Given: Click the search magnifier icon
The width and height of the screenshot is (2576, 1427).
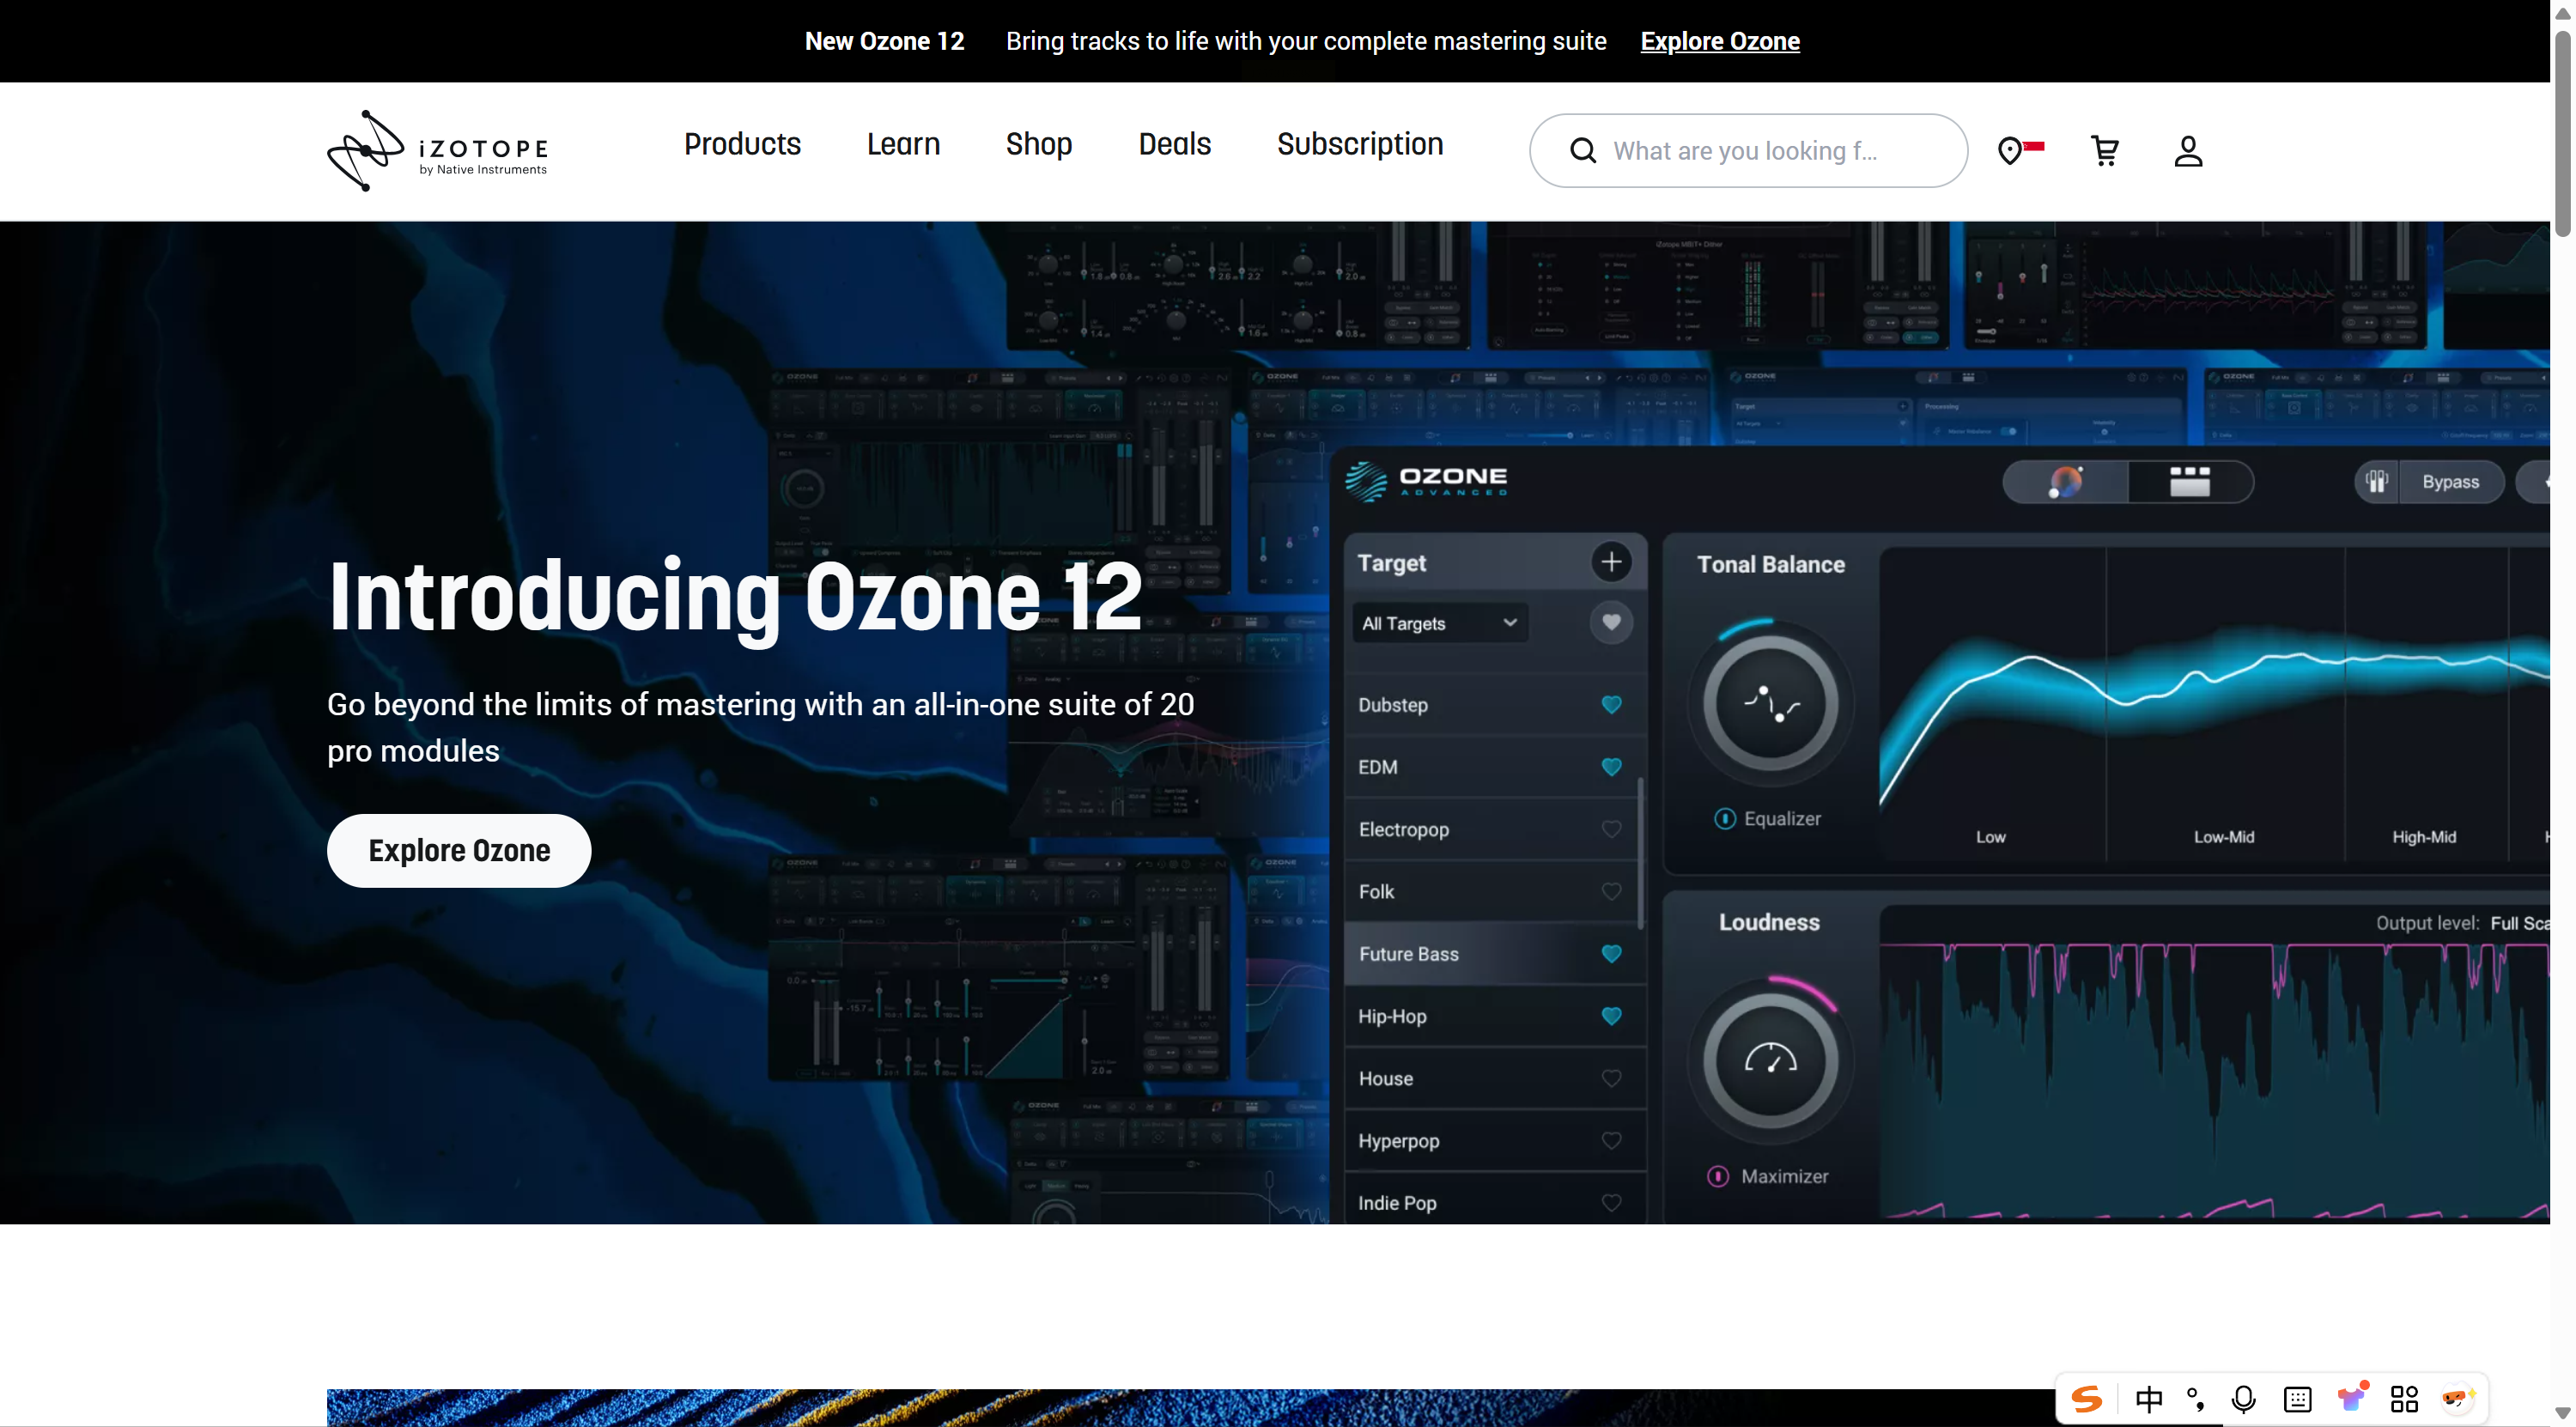Looking at the screenshot, I should 1583,151.
